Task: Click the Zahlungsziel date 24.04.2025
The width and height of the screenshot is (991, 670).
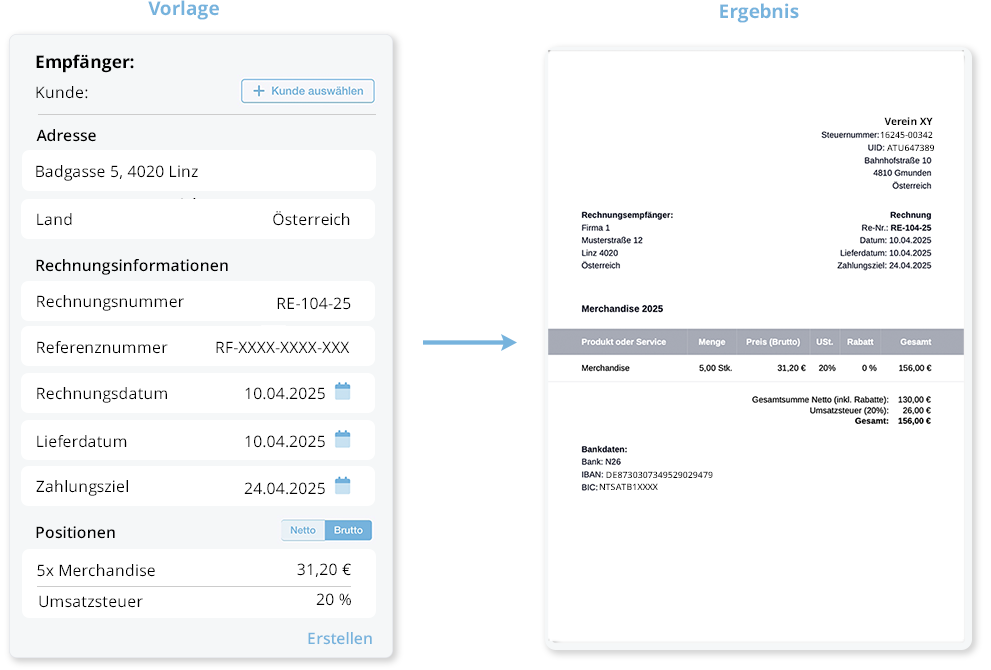Action: 285,488
